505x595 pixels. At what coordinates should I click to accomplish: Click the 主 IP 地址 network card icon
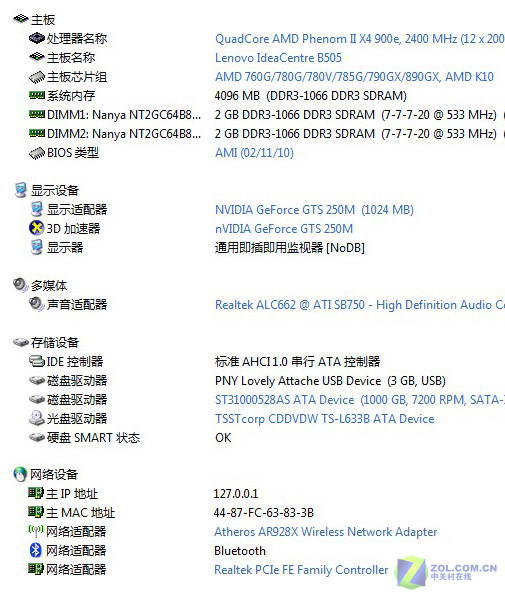pos(36,493)
